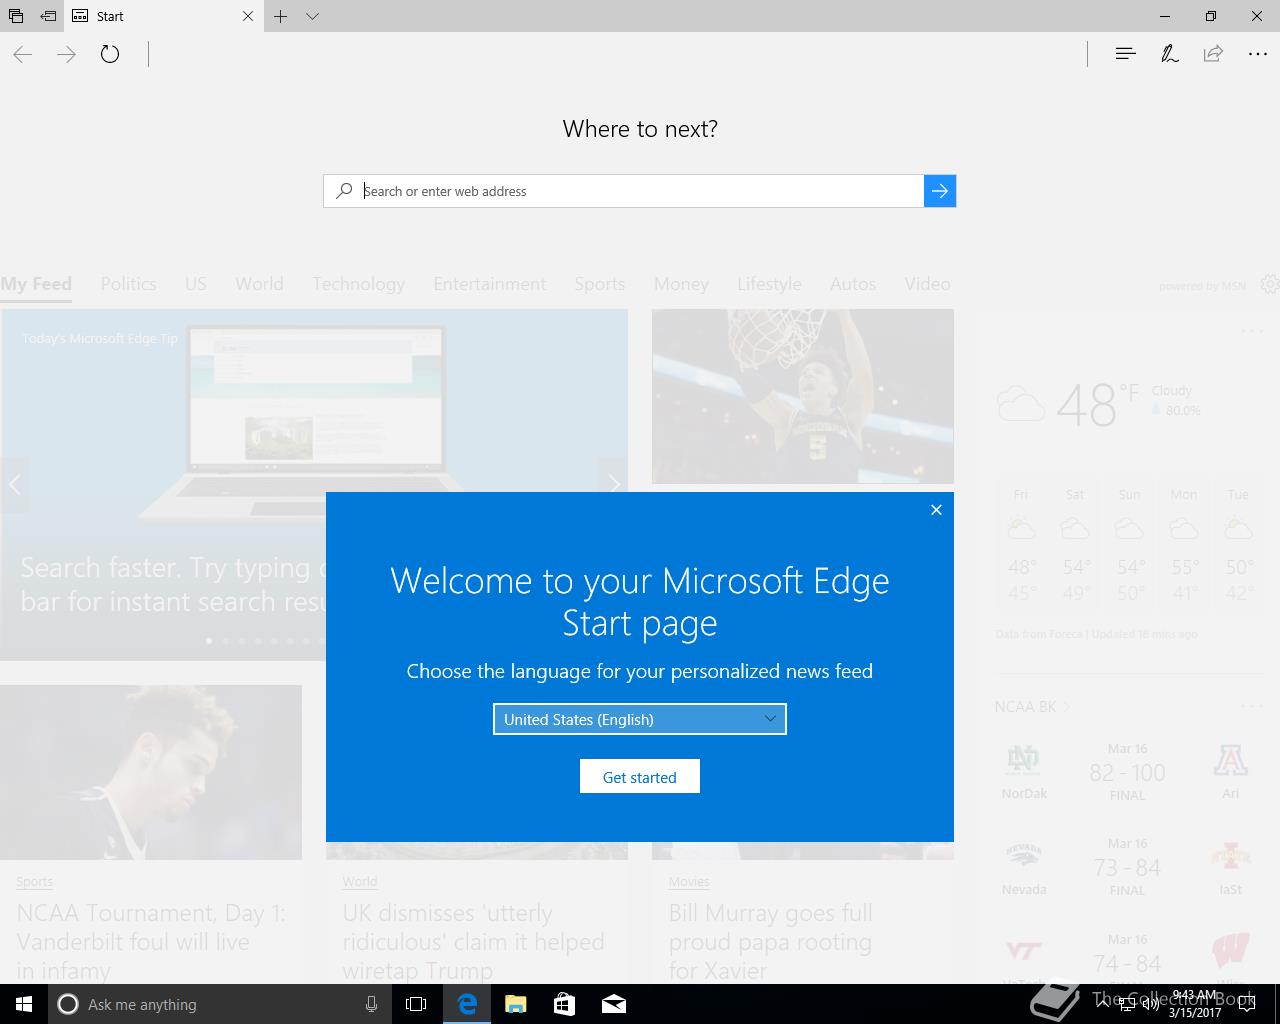Viewport: 1280px width, 1024px height.
Task: Close the Start tab
Action: (248, 16)
